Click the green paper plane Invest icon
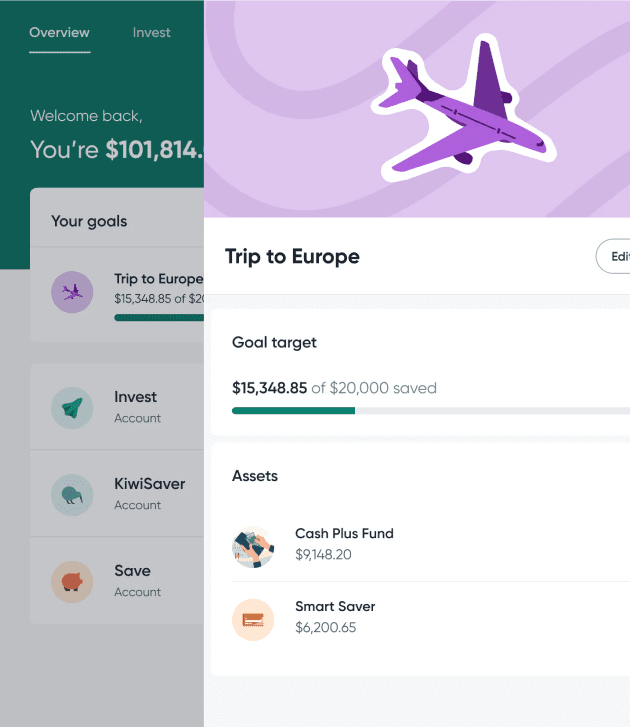This screenshot has height=728, width=630. (x=72, y=407)
